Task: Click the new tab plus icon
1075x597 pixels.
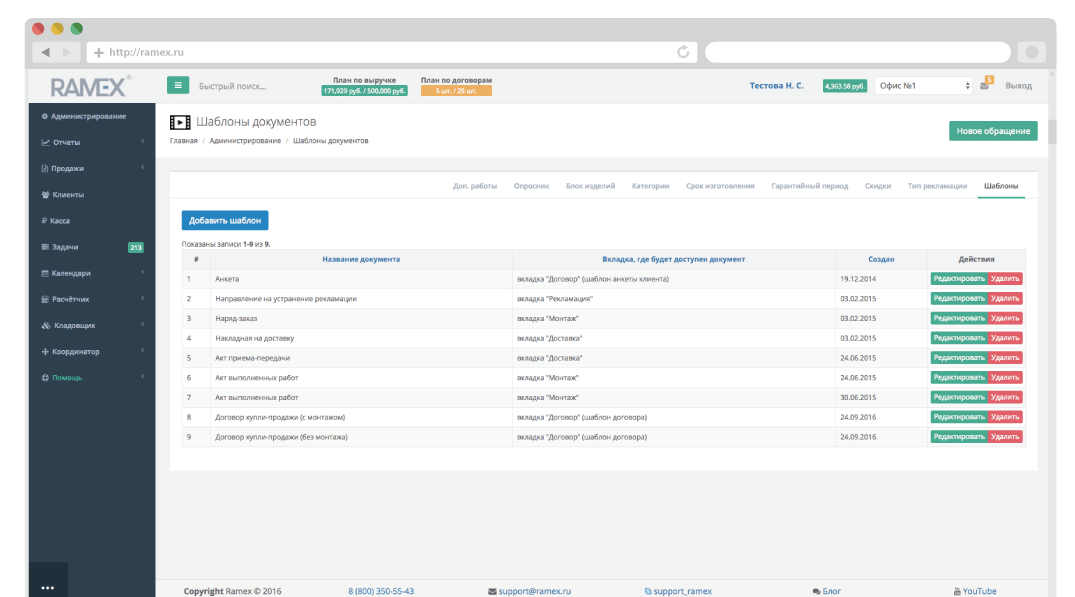Action: tap(99, 52)
